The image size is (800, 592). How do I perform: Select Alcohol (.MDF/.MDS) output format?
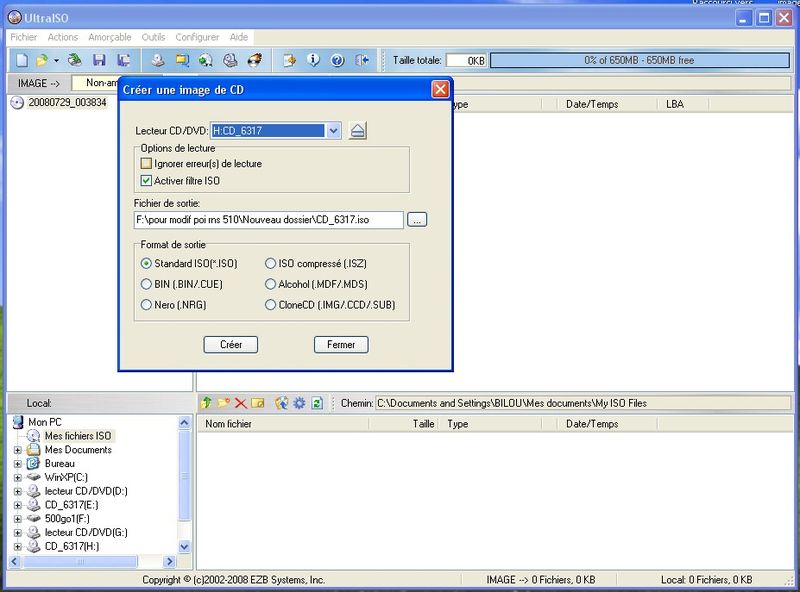click(270, 284)
